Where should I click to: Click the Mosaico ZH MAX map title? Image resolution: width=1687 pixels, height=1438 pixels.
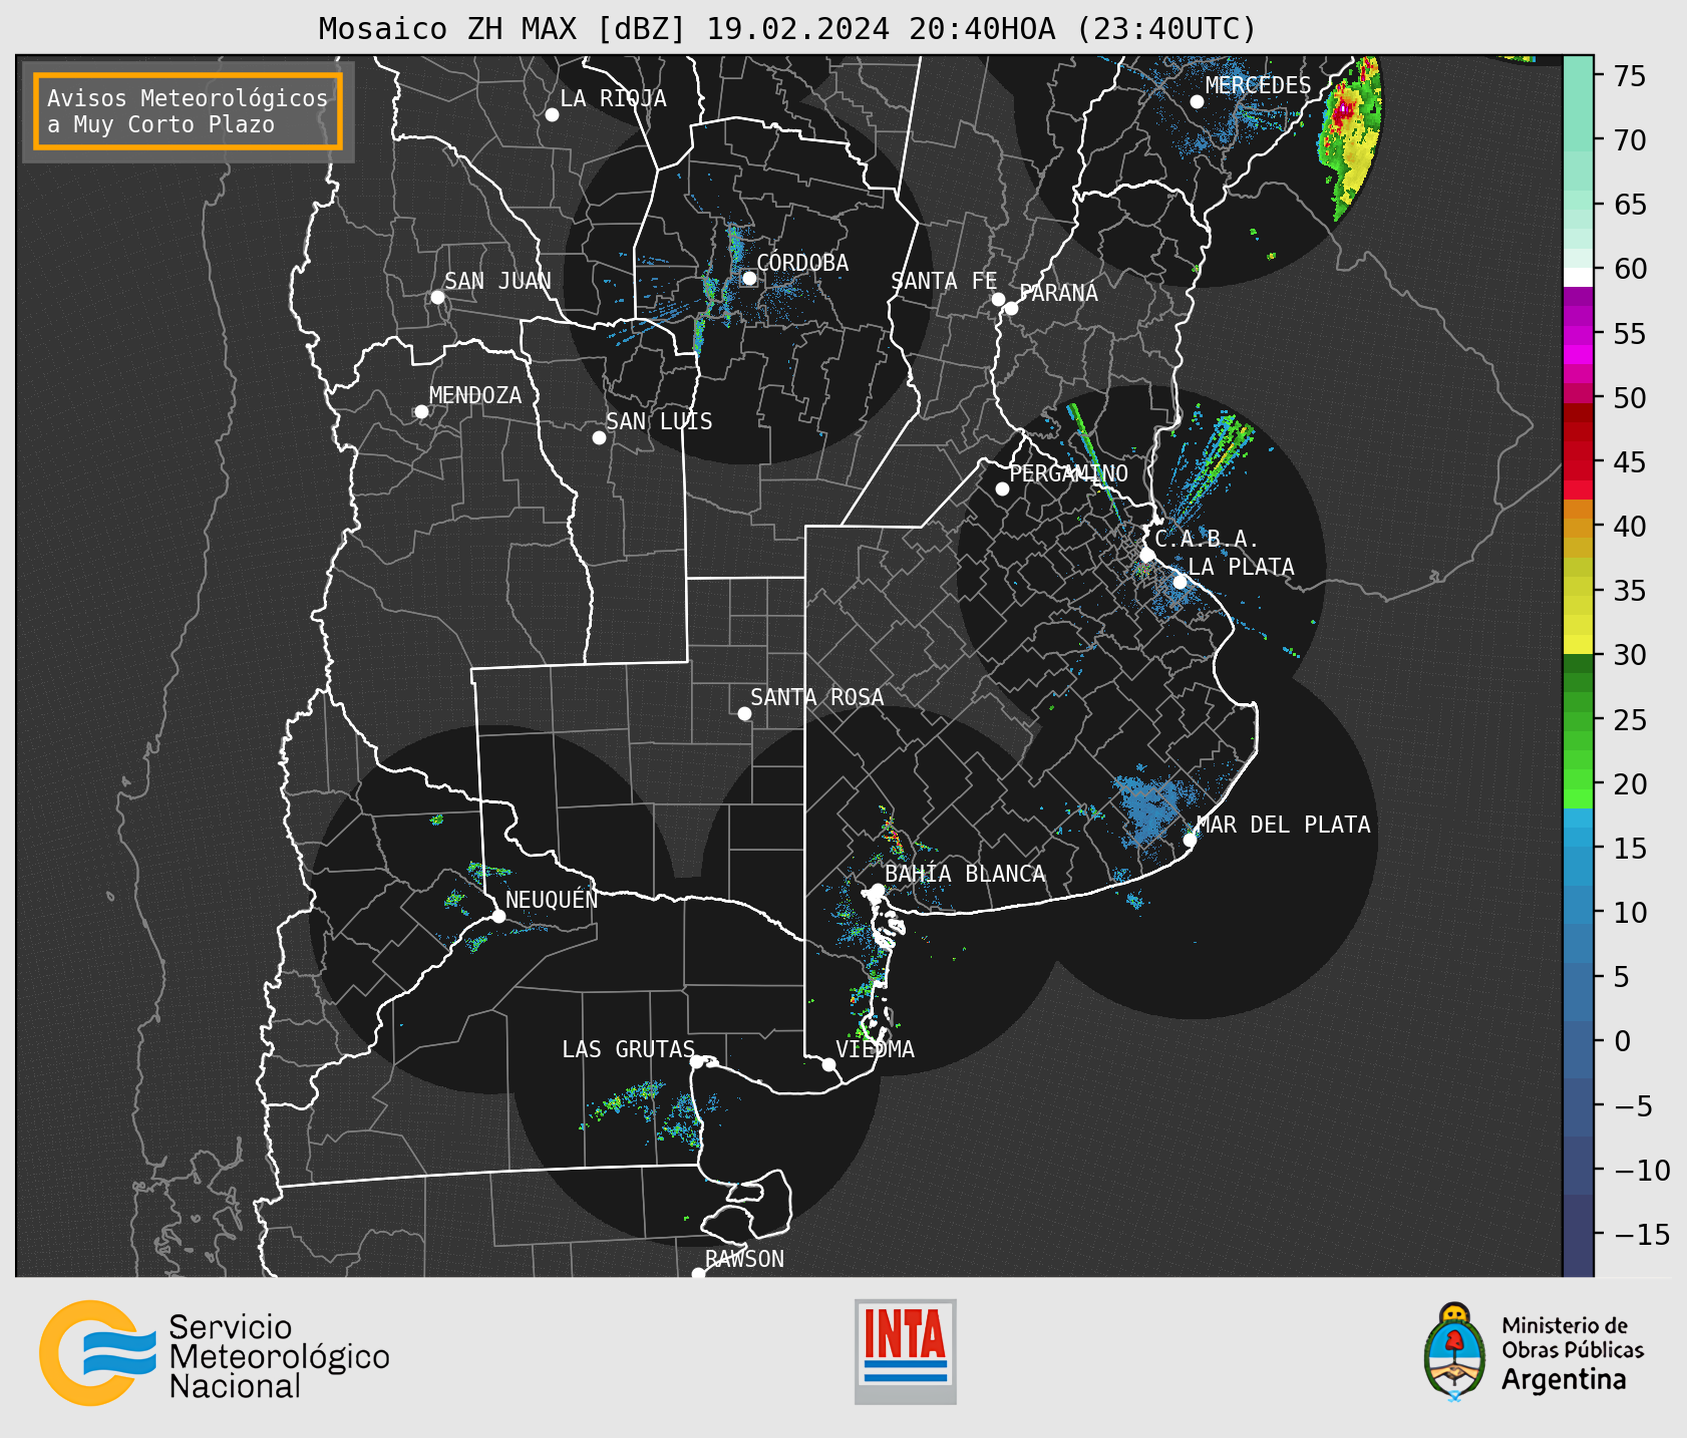point(787,29)
